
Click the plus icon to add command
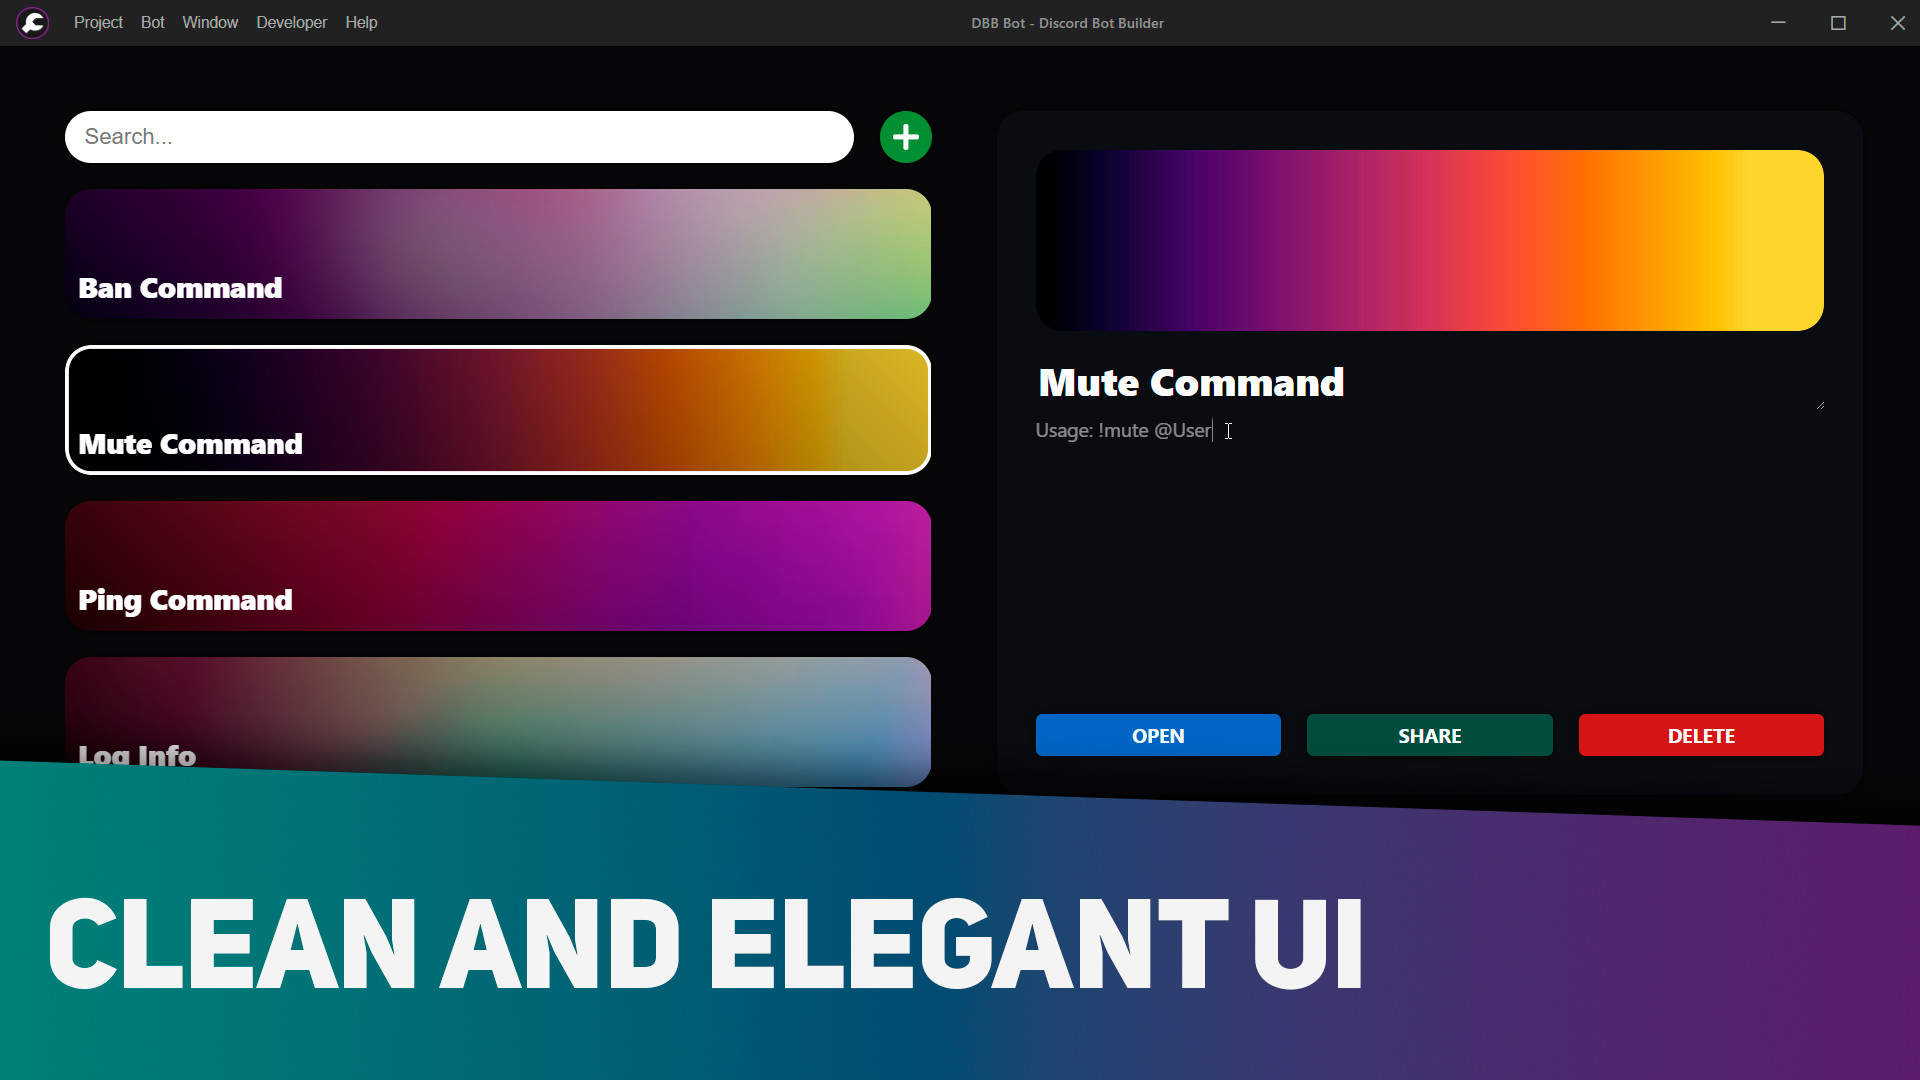point(905,136)
